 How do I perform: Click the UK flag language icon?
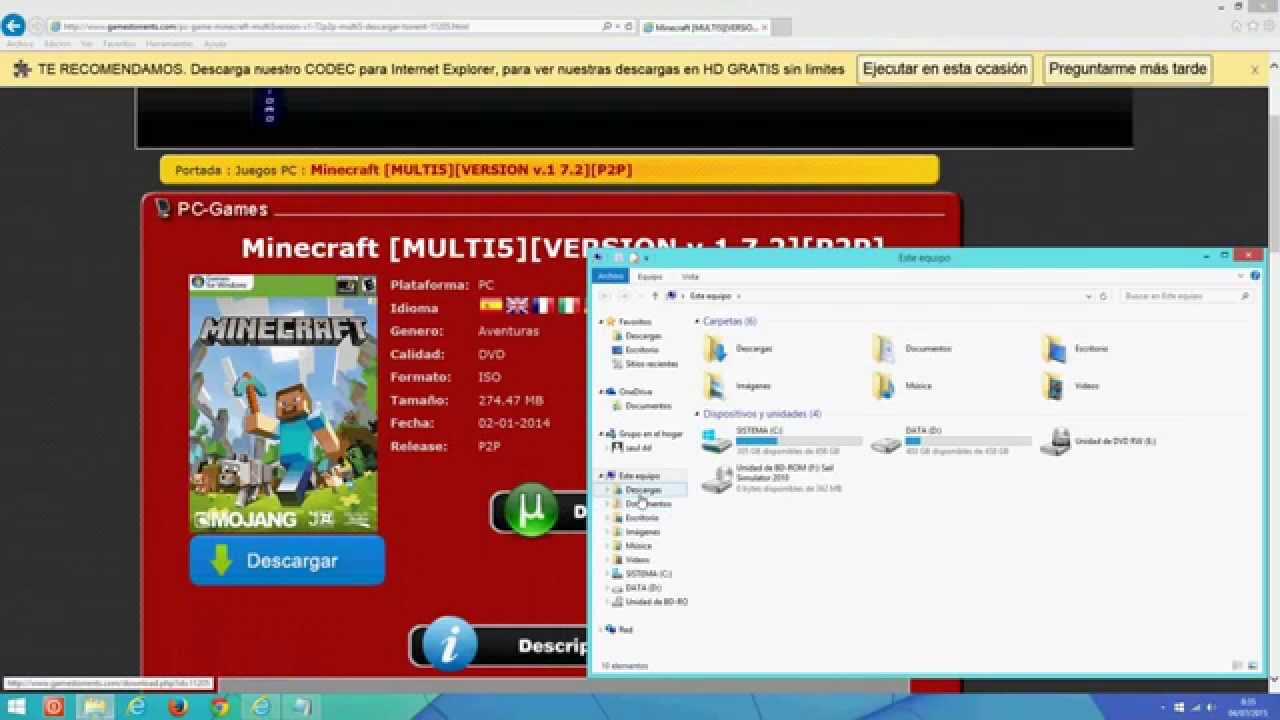click(517, 305)
